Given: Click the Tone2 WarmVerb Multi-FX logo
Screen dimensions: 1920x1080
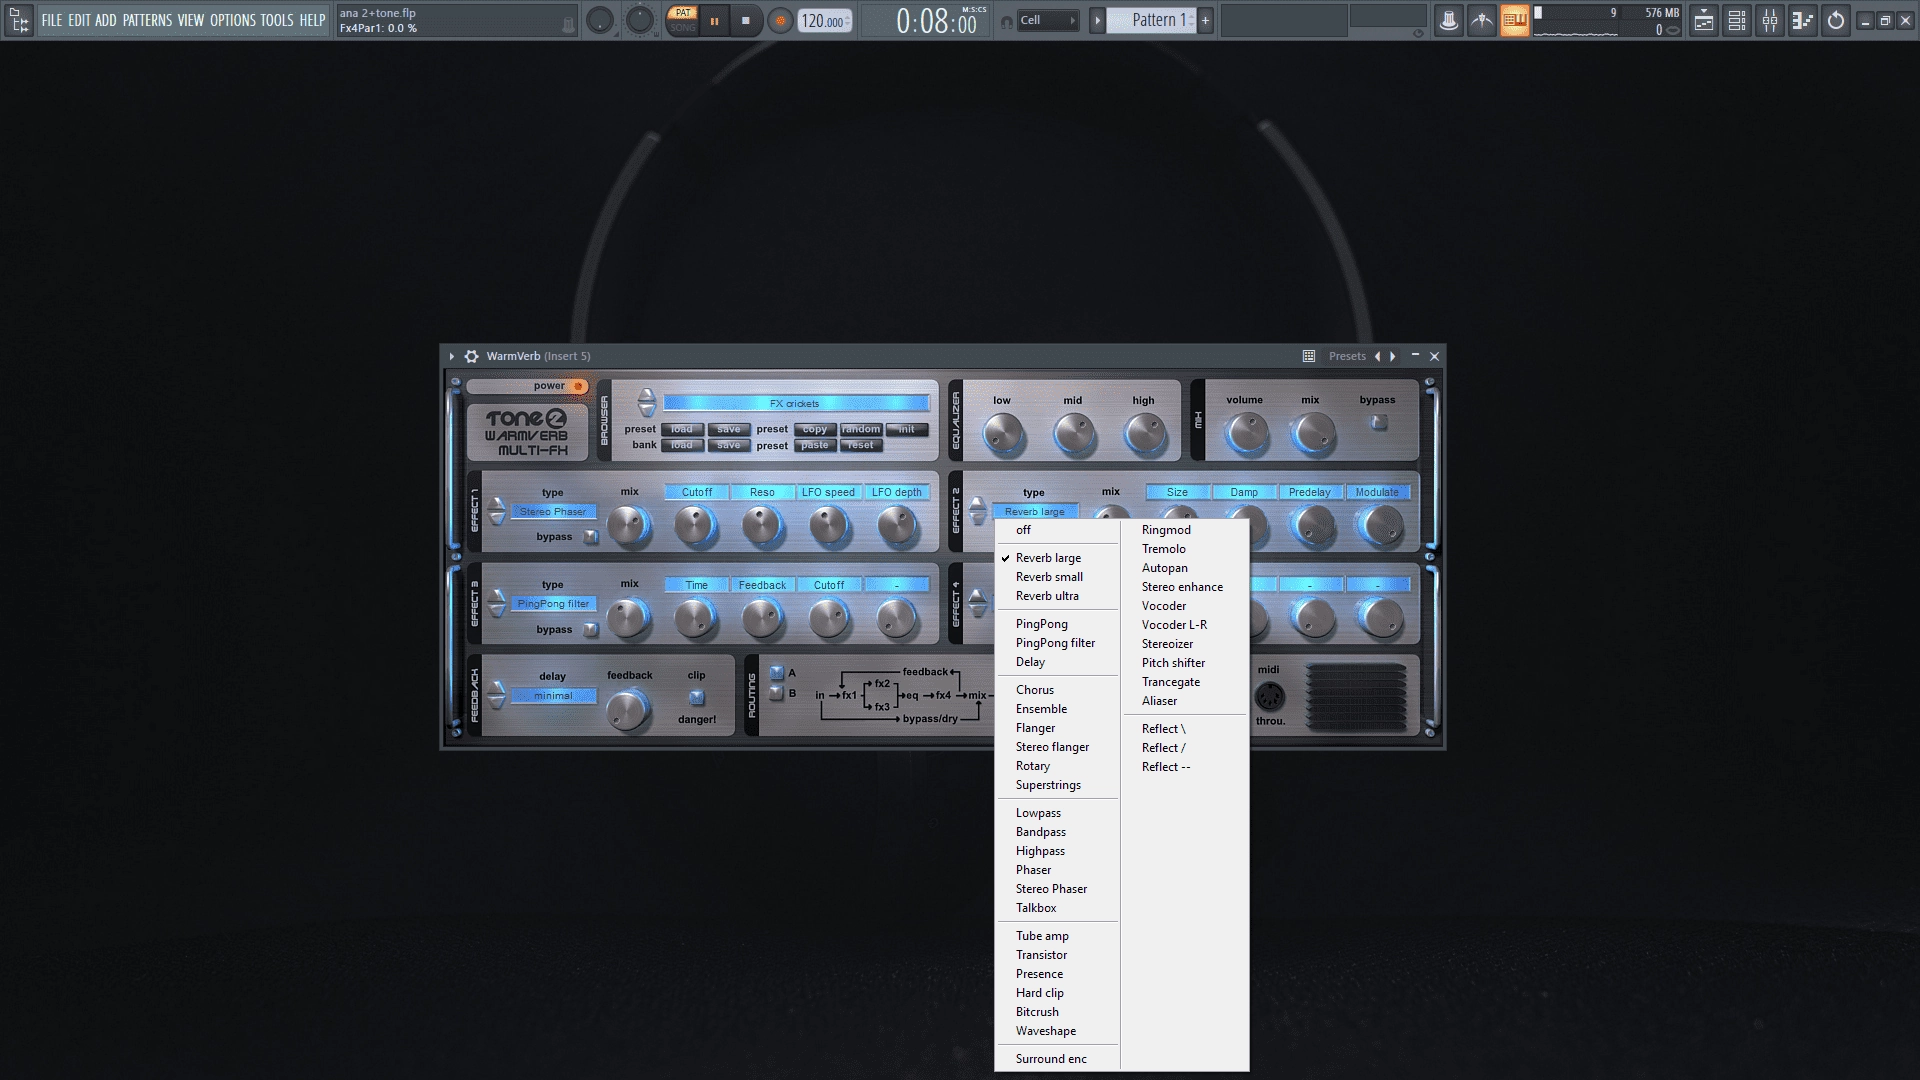Looking at the screenshot, I should tap(527, 433).
